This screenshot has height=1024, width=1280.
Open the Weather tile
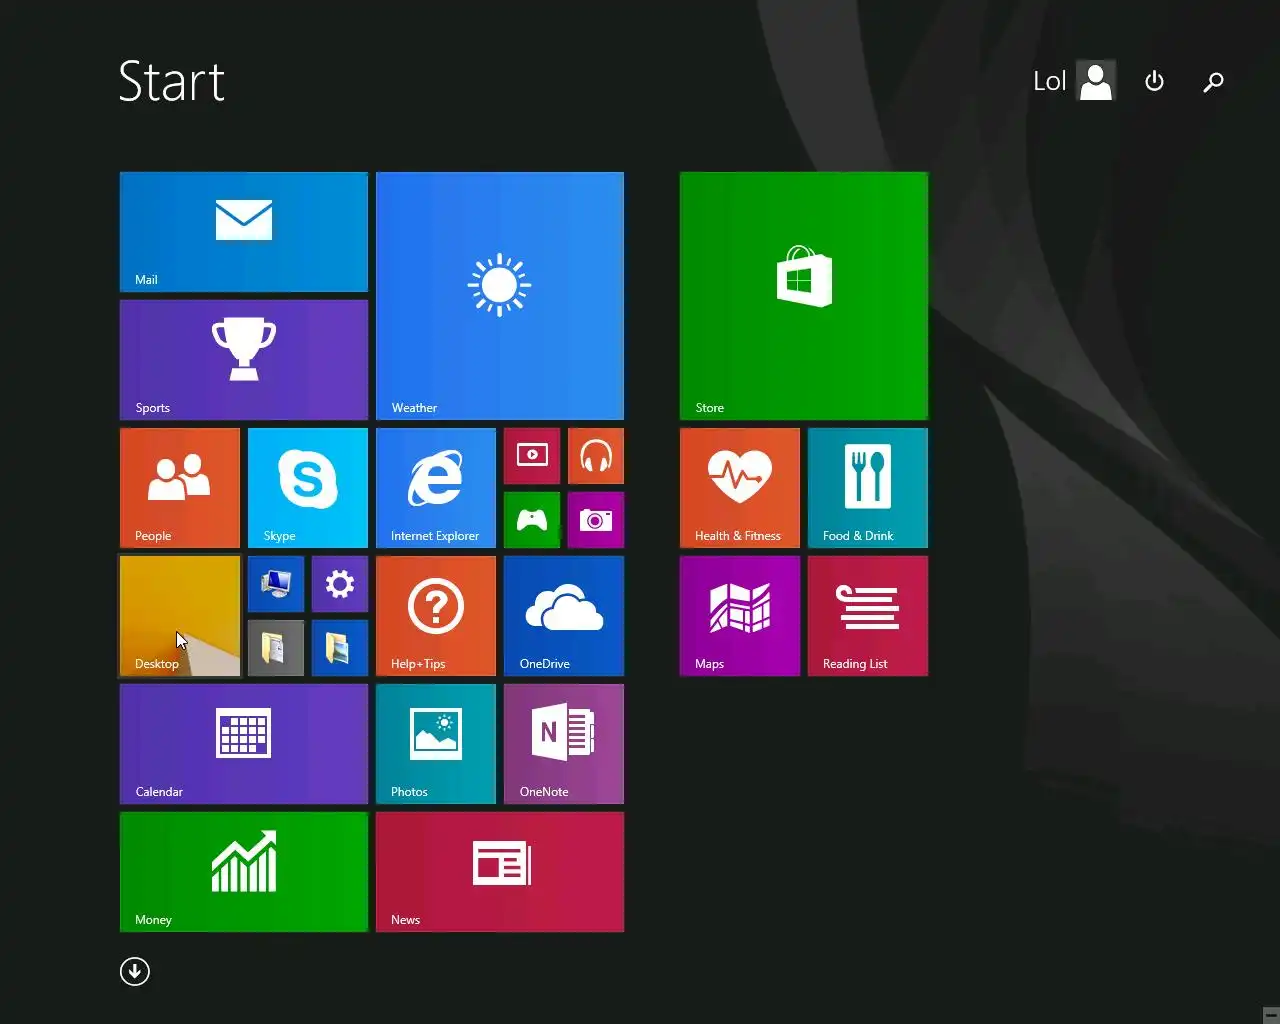[x=500, y=296]
